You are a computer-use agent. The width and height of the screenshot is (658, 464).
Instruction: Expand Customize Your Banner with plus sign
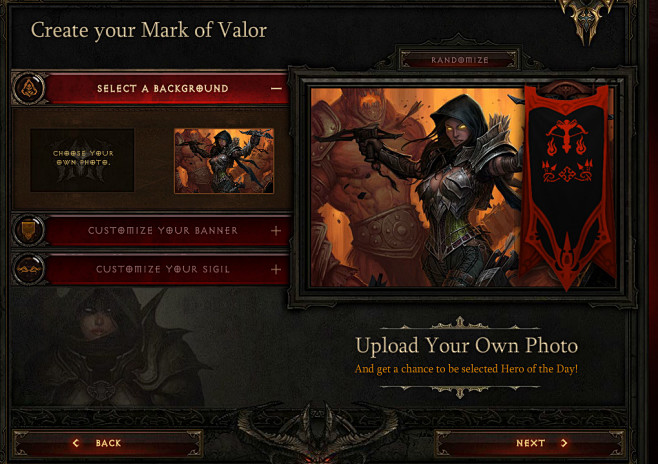coord(276,230)
